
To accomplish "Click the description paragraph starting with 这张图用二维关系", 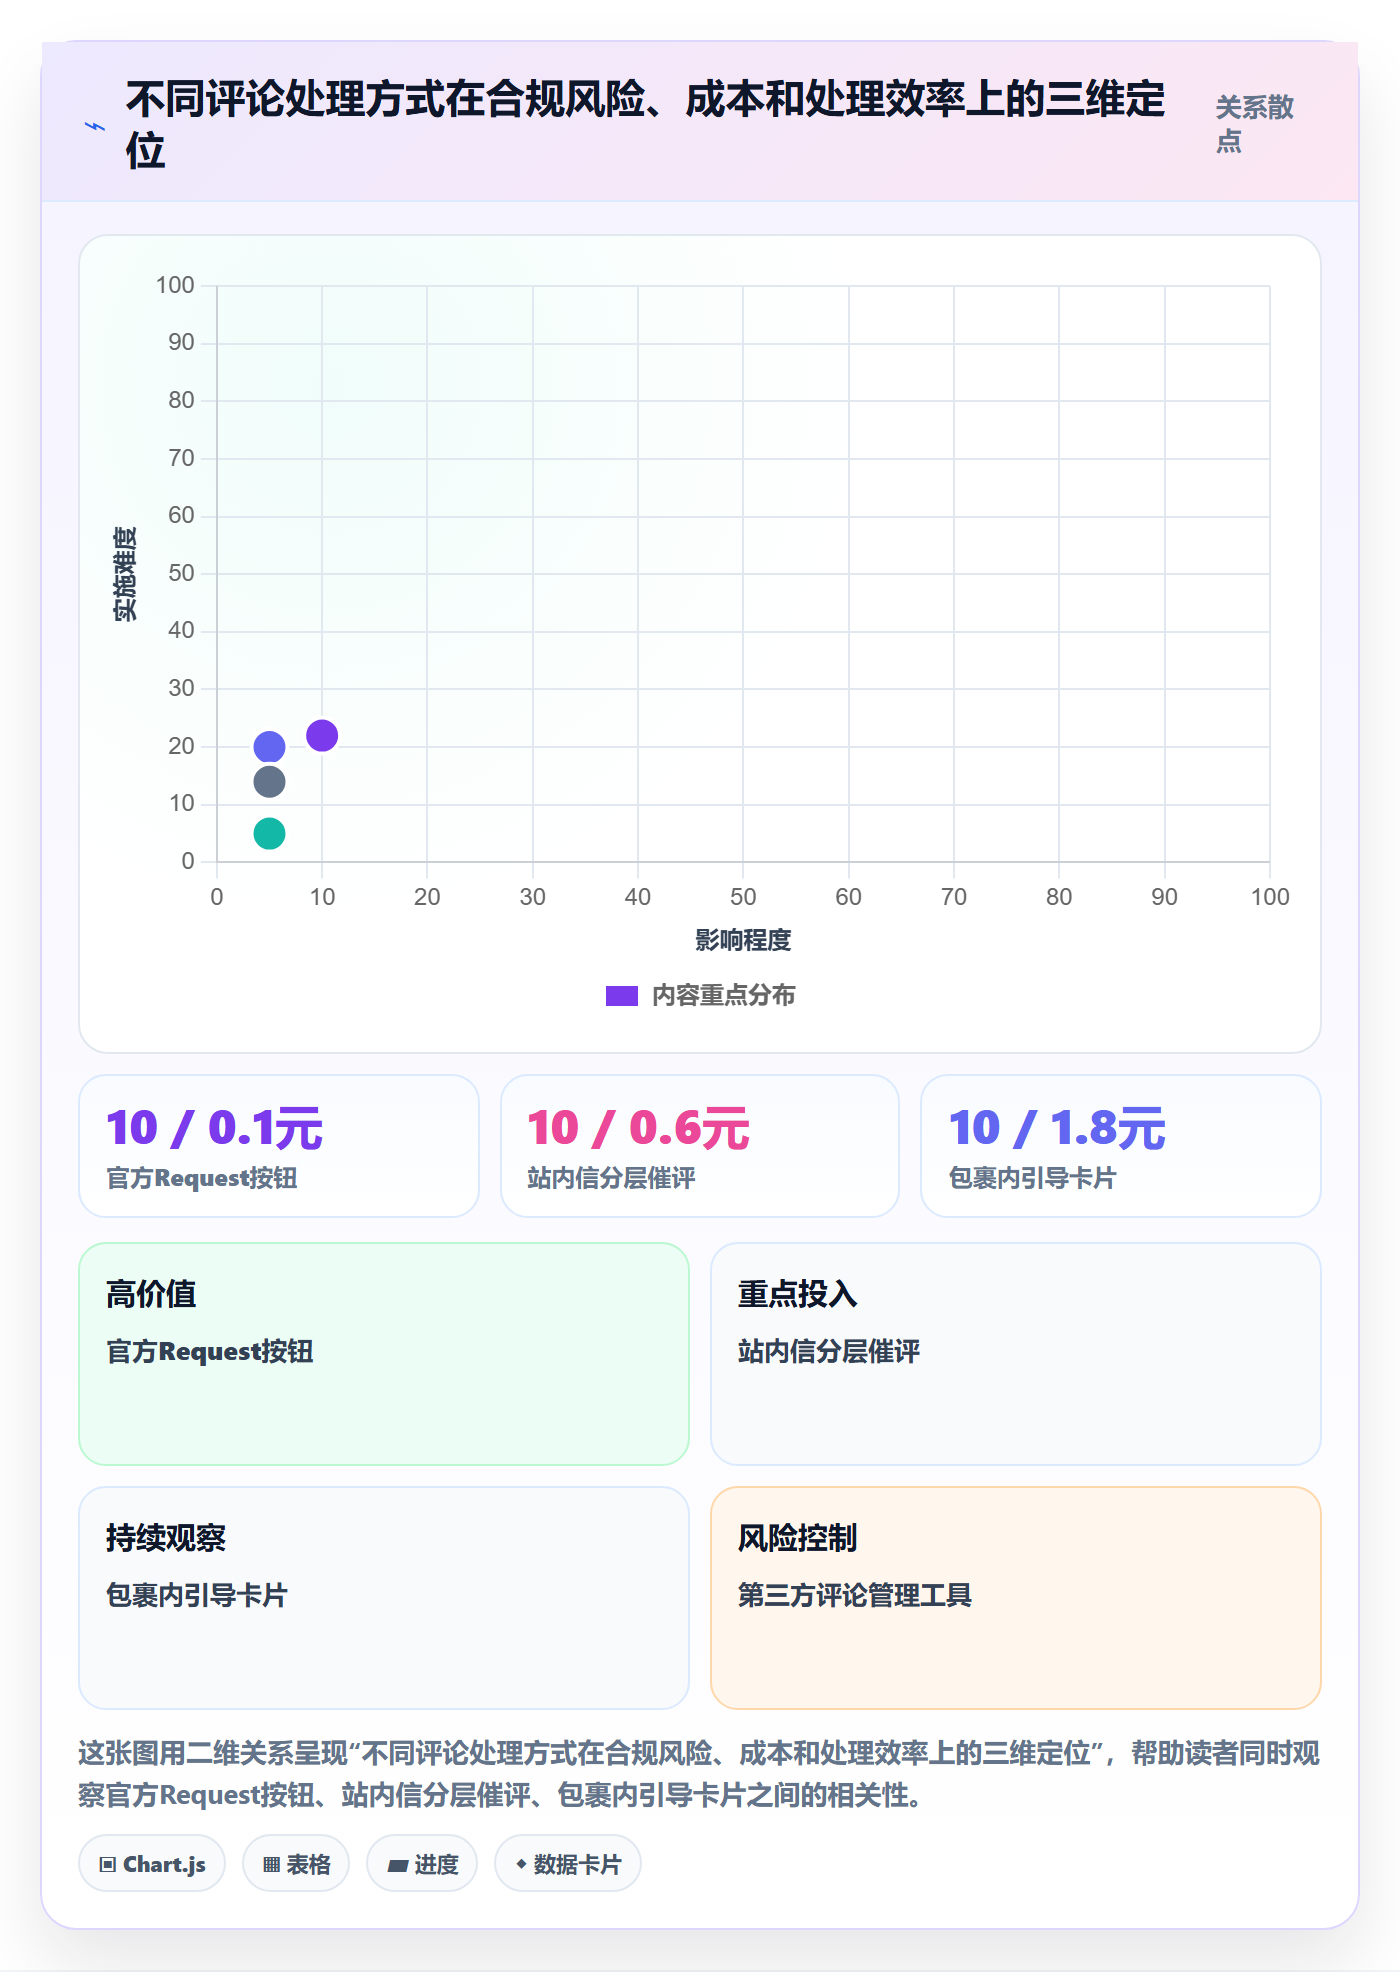I will (699, 1774).
